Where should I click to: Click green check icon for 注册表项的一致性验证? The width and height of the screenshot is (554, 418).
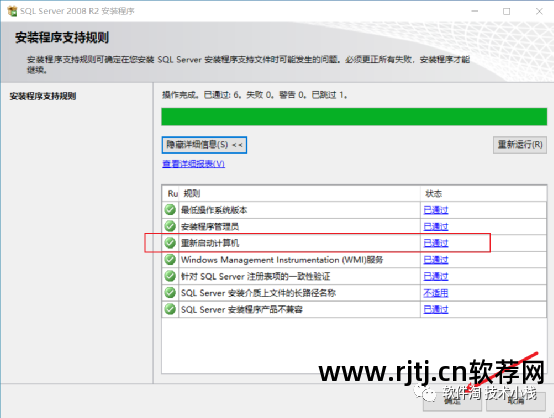pyautogui.click(x=170, y=276)
